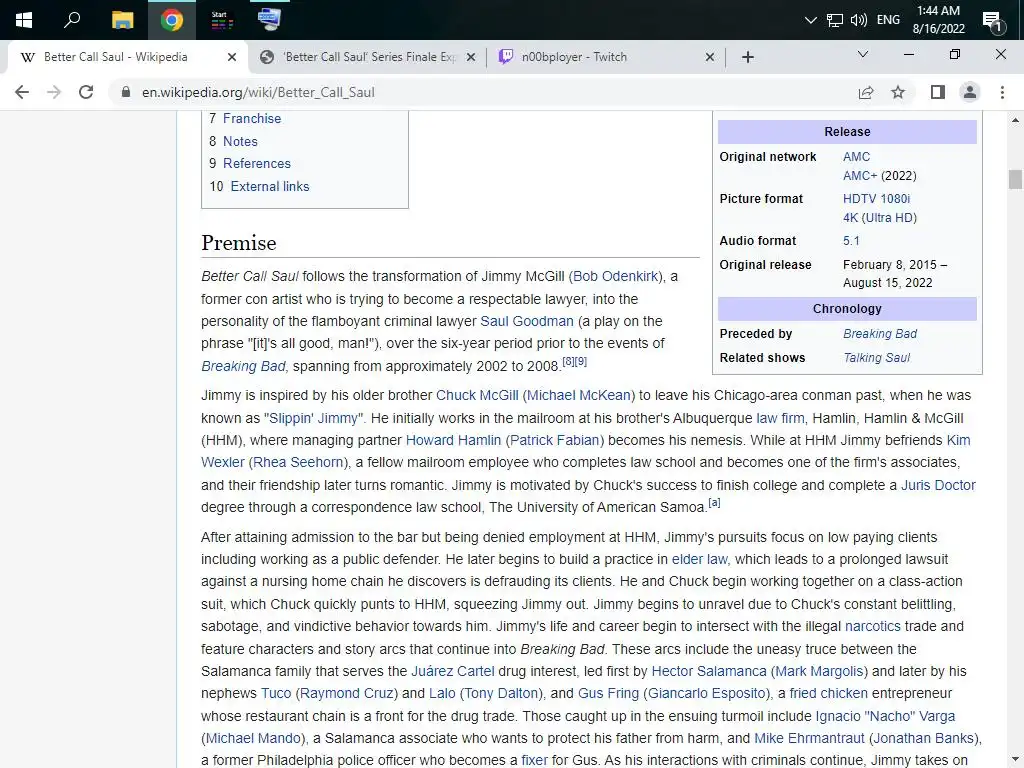Image resolution: width=1024 pixels, height=768 pixels.
Task: Open Windows search from the taskbar
Action: point(72,20)
